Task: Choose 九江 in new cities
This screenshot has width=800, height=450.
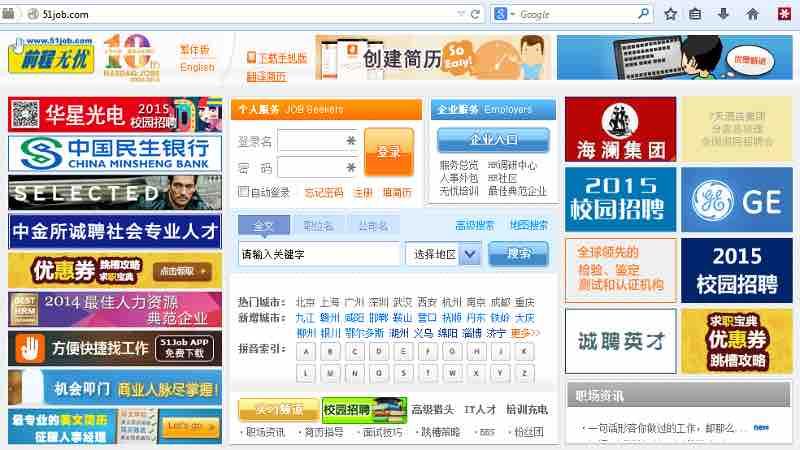Action: click(305, 317)
